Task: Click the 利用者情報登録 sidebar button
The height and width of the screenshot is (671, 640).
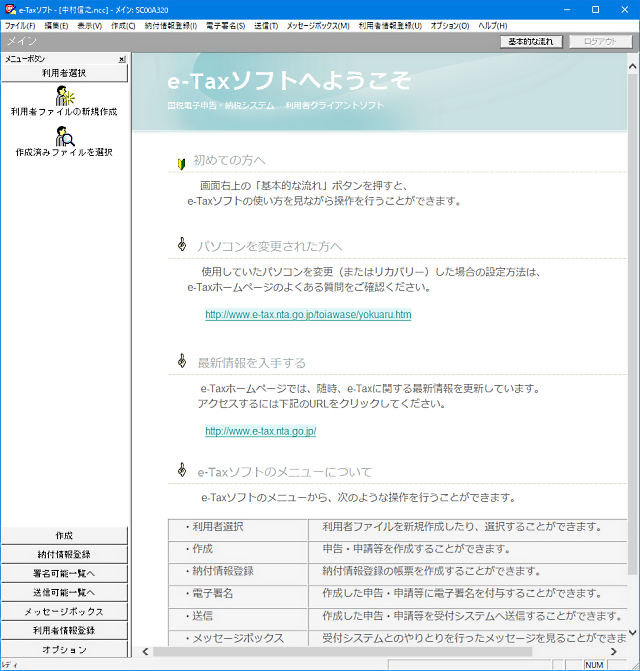Action: [64, 630]
